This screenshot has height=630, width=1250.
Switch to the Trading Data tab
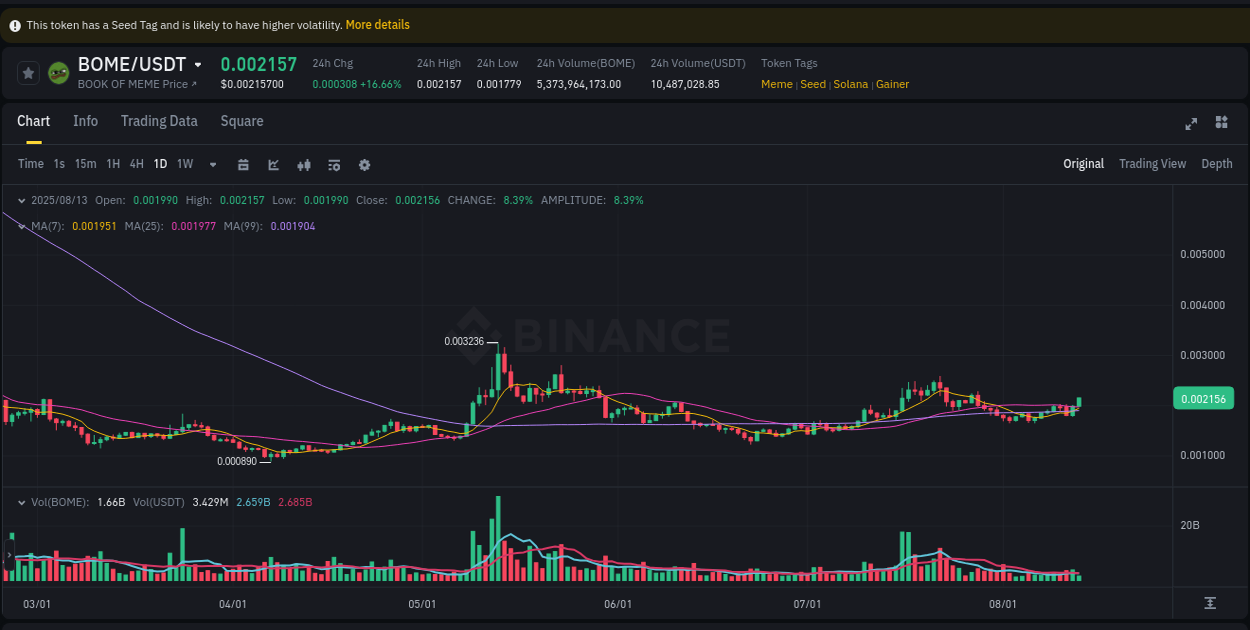point(159,120)
